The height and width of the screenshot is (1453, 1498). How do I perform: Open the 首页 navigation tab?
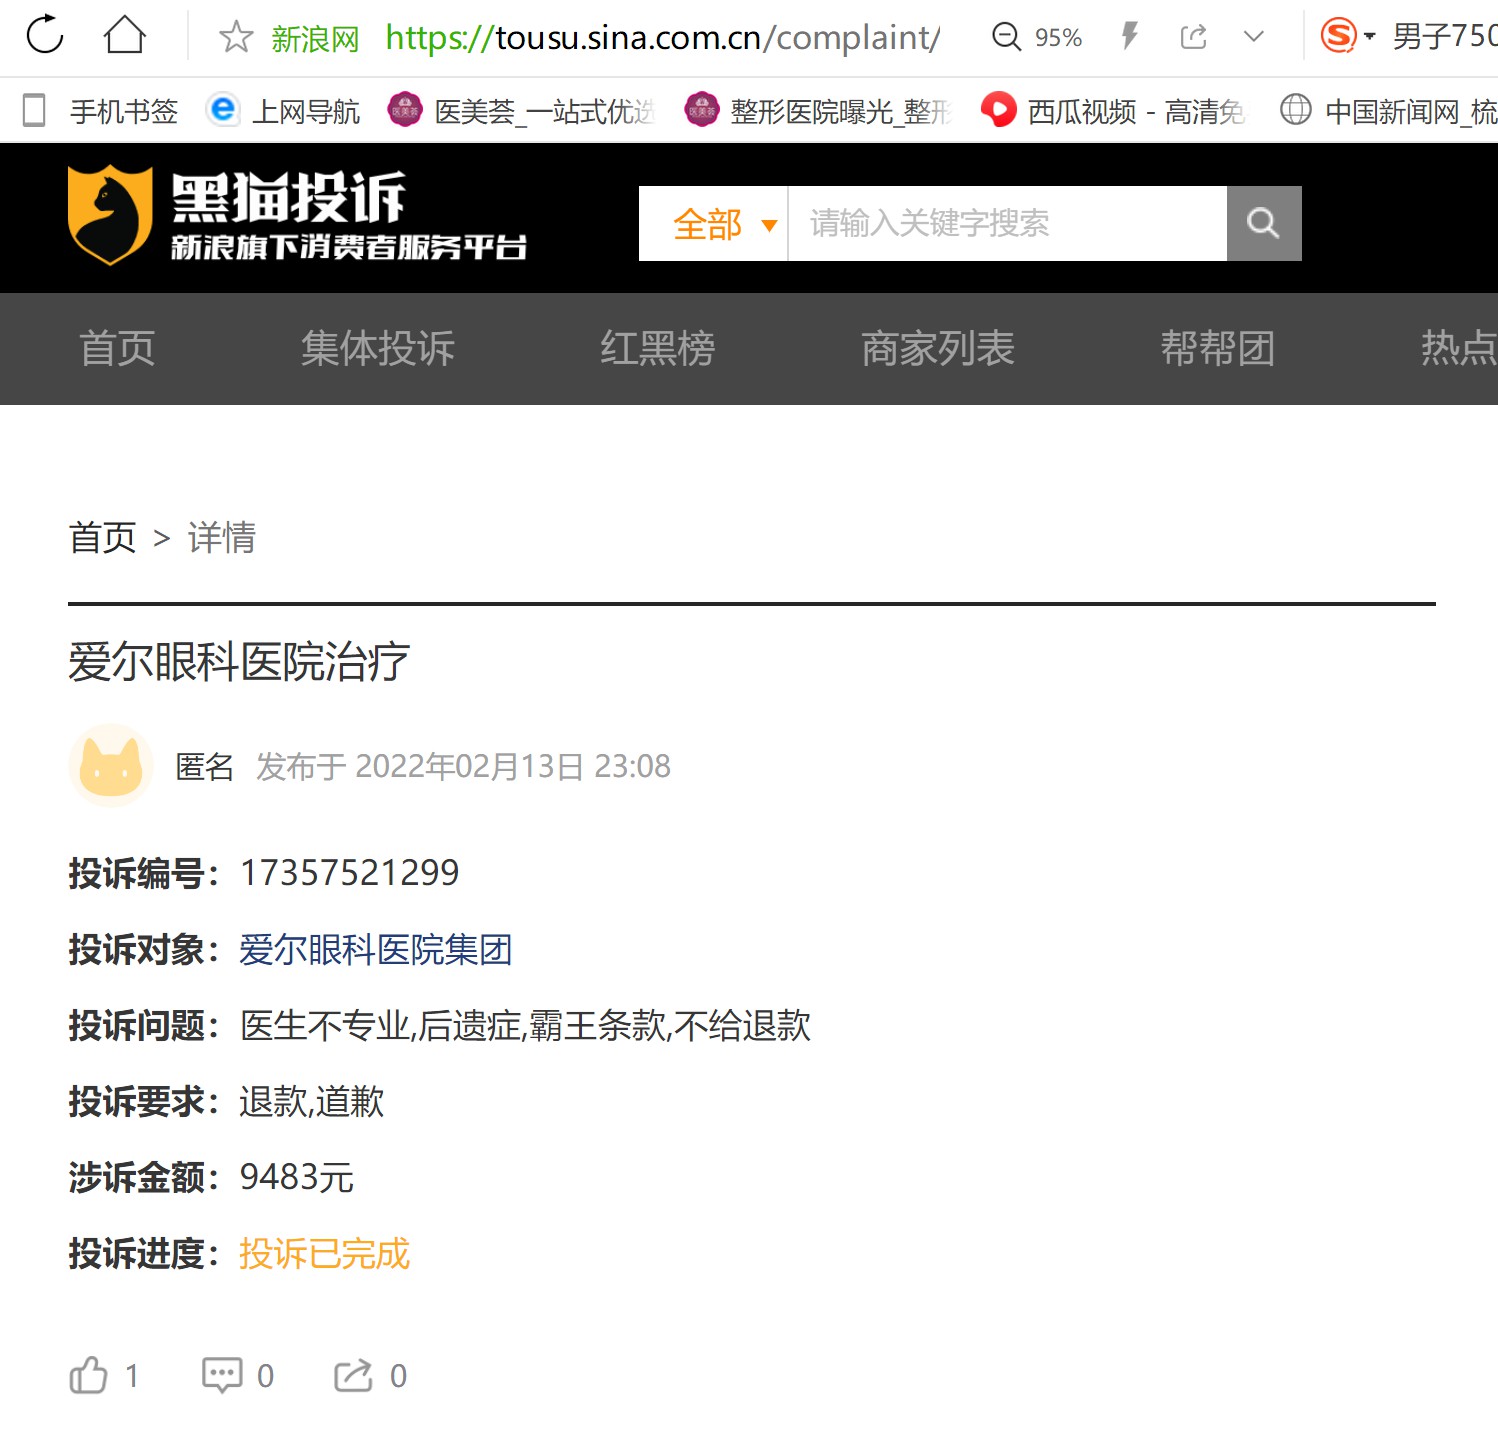tap(117, 349)
